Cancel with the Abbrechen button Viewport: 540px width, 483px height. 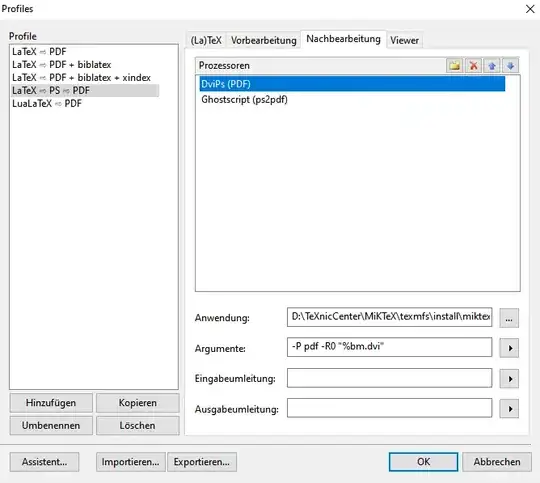pos(497,462)
